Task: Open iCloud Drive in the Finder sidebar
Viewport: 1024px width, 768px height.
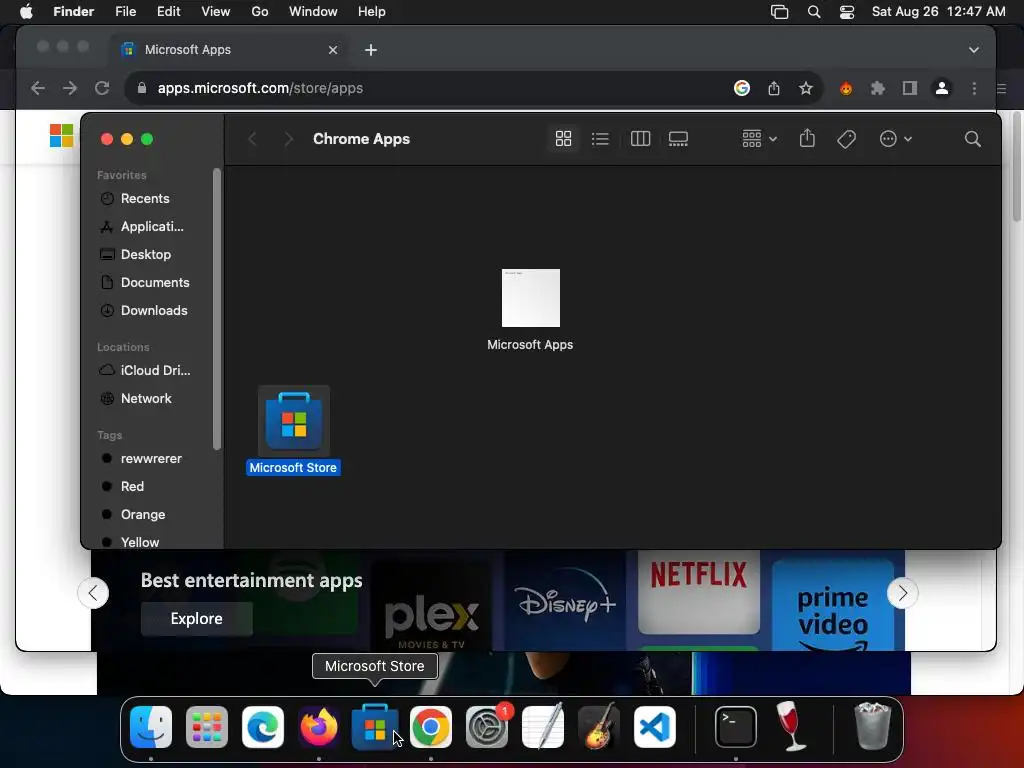Action: [155, 370]
